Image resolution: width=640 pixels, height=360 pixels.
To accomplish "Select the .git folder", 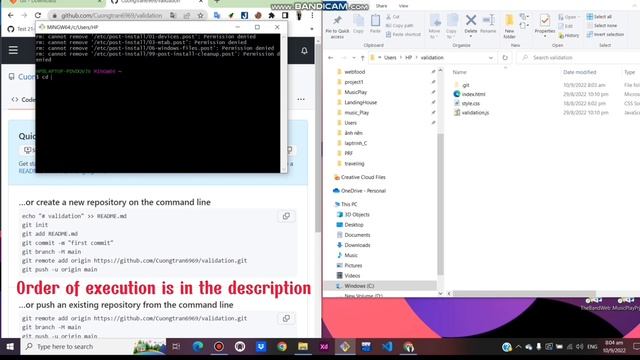I will 465,85.
